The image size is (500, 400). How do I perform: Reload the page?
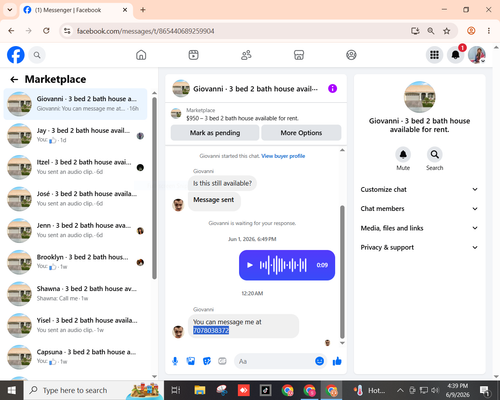[x=46, y=31]
